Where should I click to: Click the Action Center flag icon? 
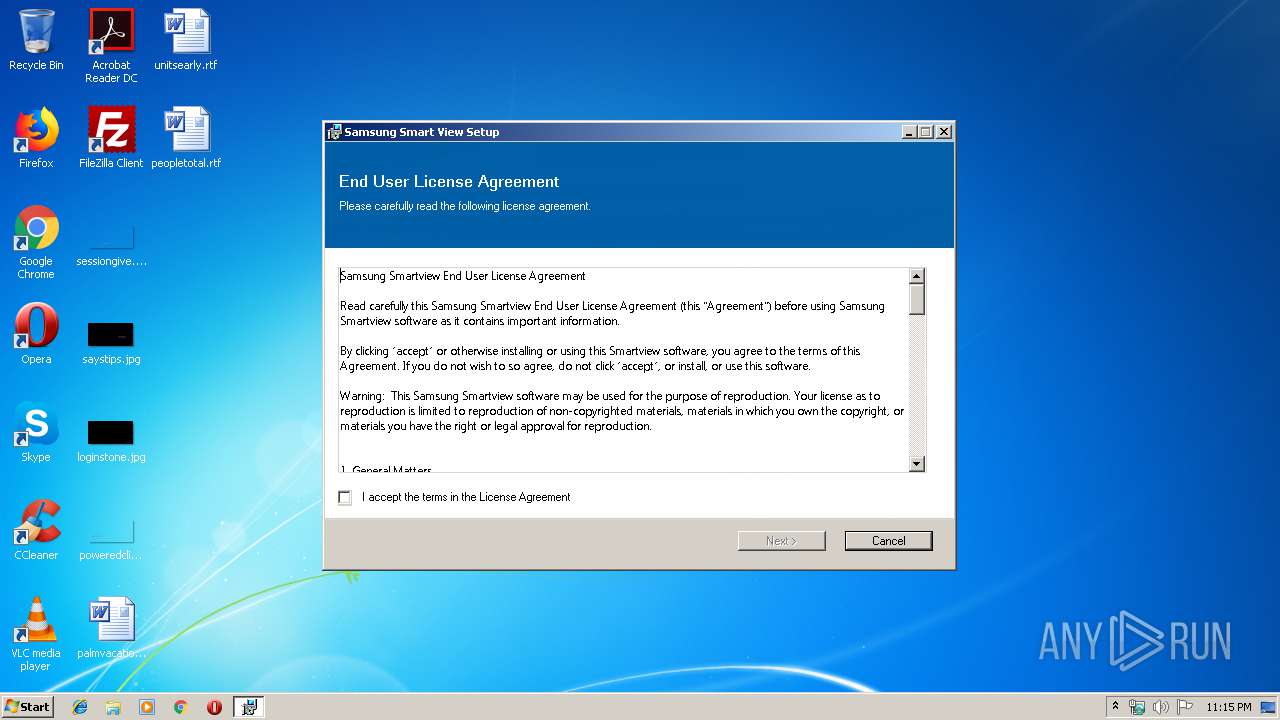click(x=1185, y=707)
